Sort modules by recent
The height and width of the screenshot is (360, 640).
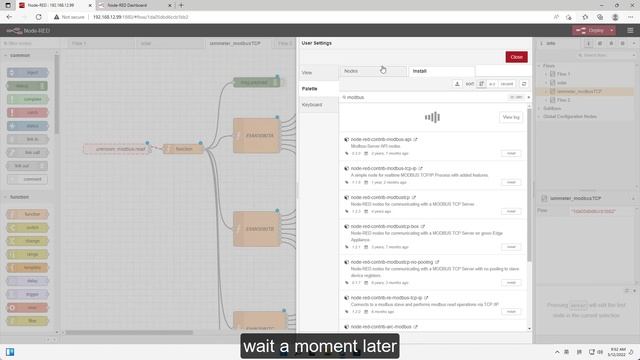pyautogui.click(x=507, y=84)
